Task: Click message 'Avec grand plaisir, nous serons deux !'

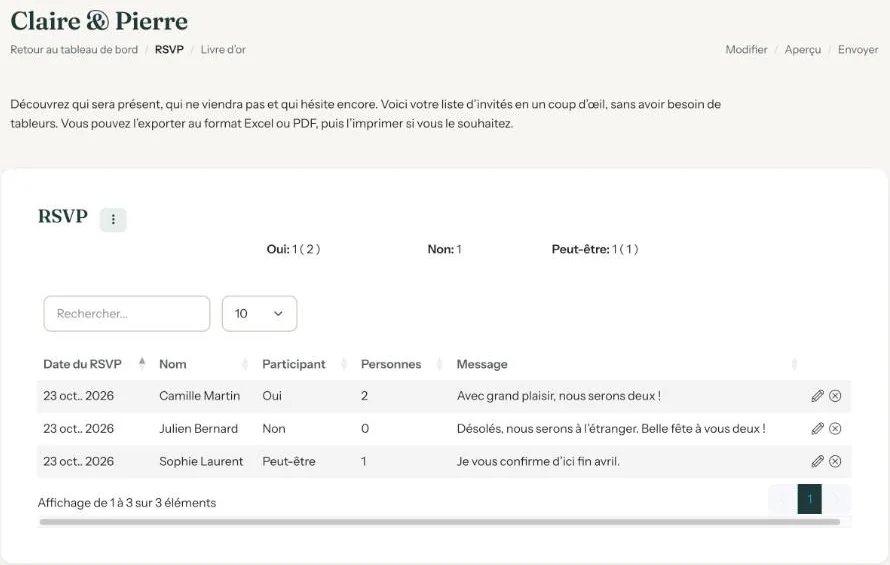Action: click(x=559, y=396)
